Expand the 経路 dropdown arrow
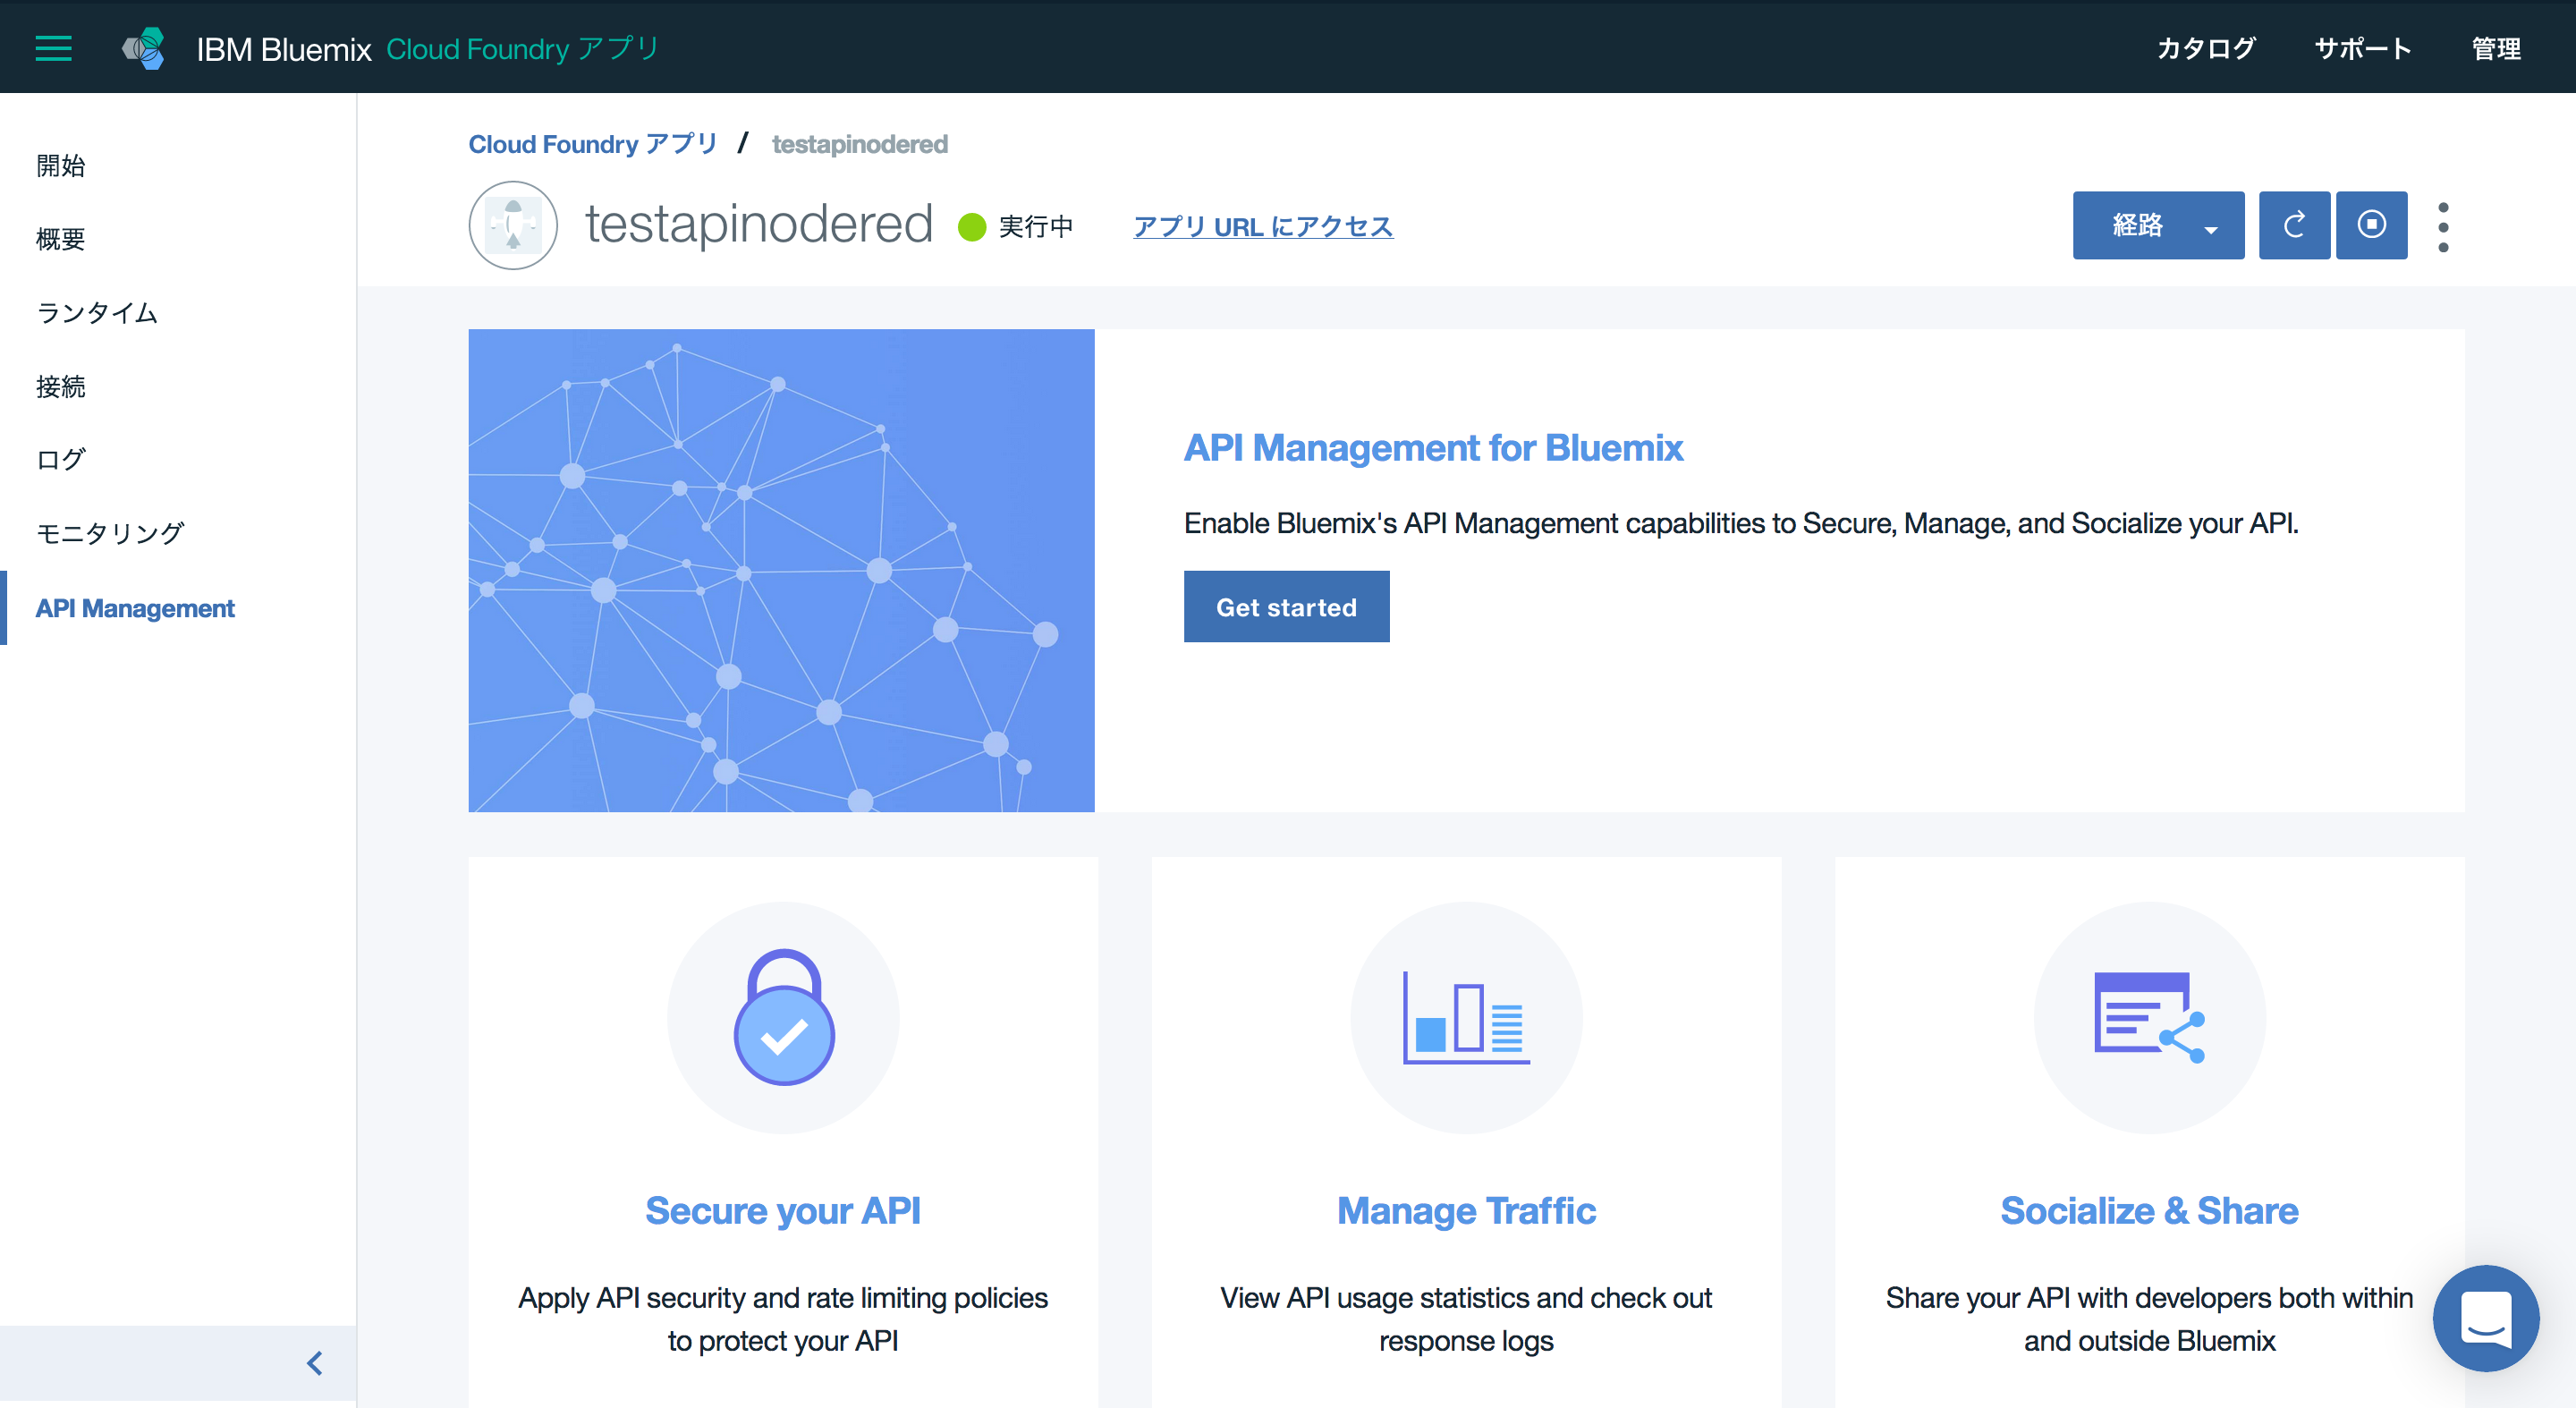This screenshot has height=1408, width=2576. pyautogui.click(x=2211, y=229)
